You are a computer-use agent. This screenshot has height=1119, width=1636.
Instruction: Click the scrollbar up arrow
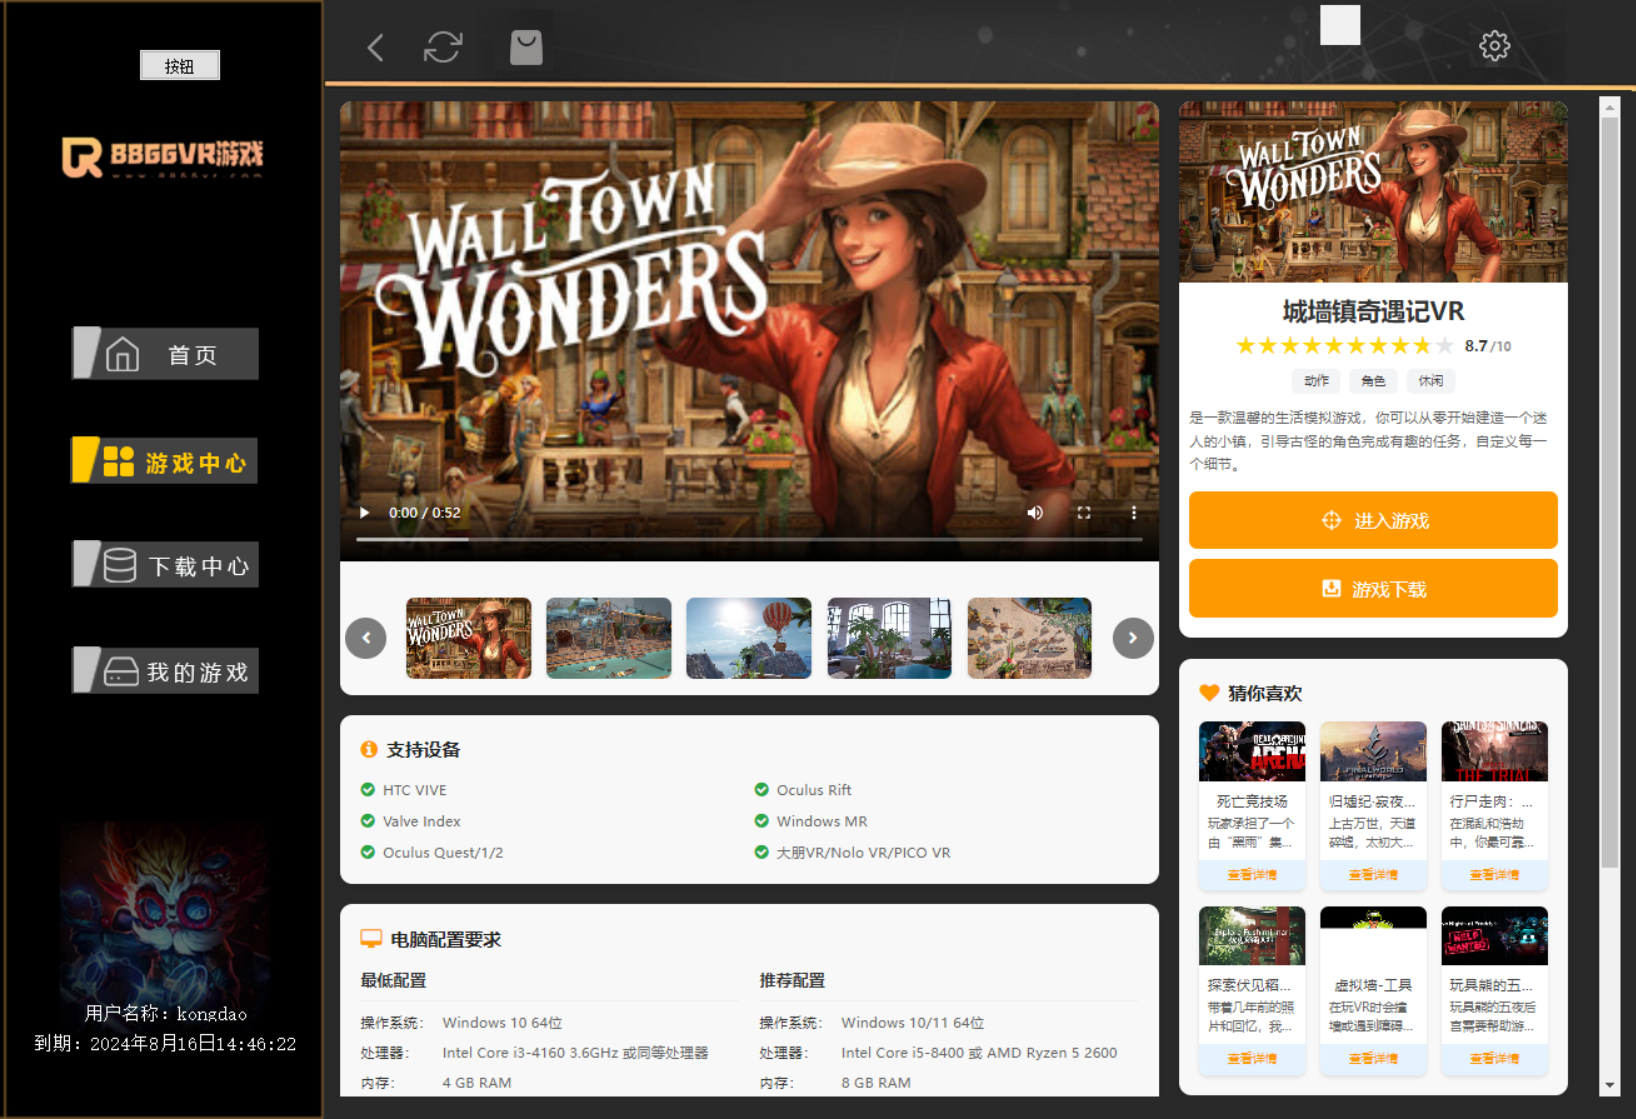coord(1609,107)
